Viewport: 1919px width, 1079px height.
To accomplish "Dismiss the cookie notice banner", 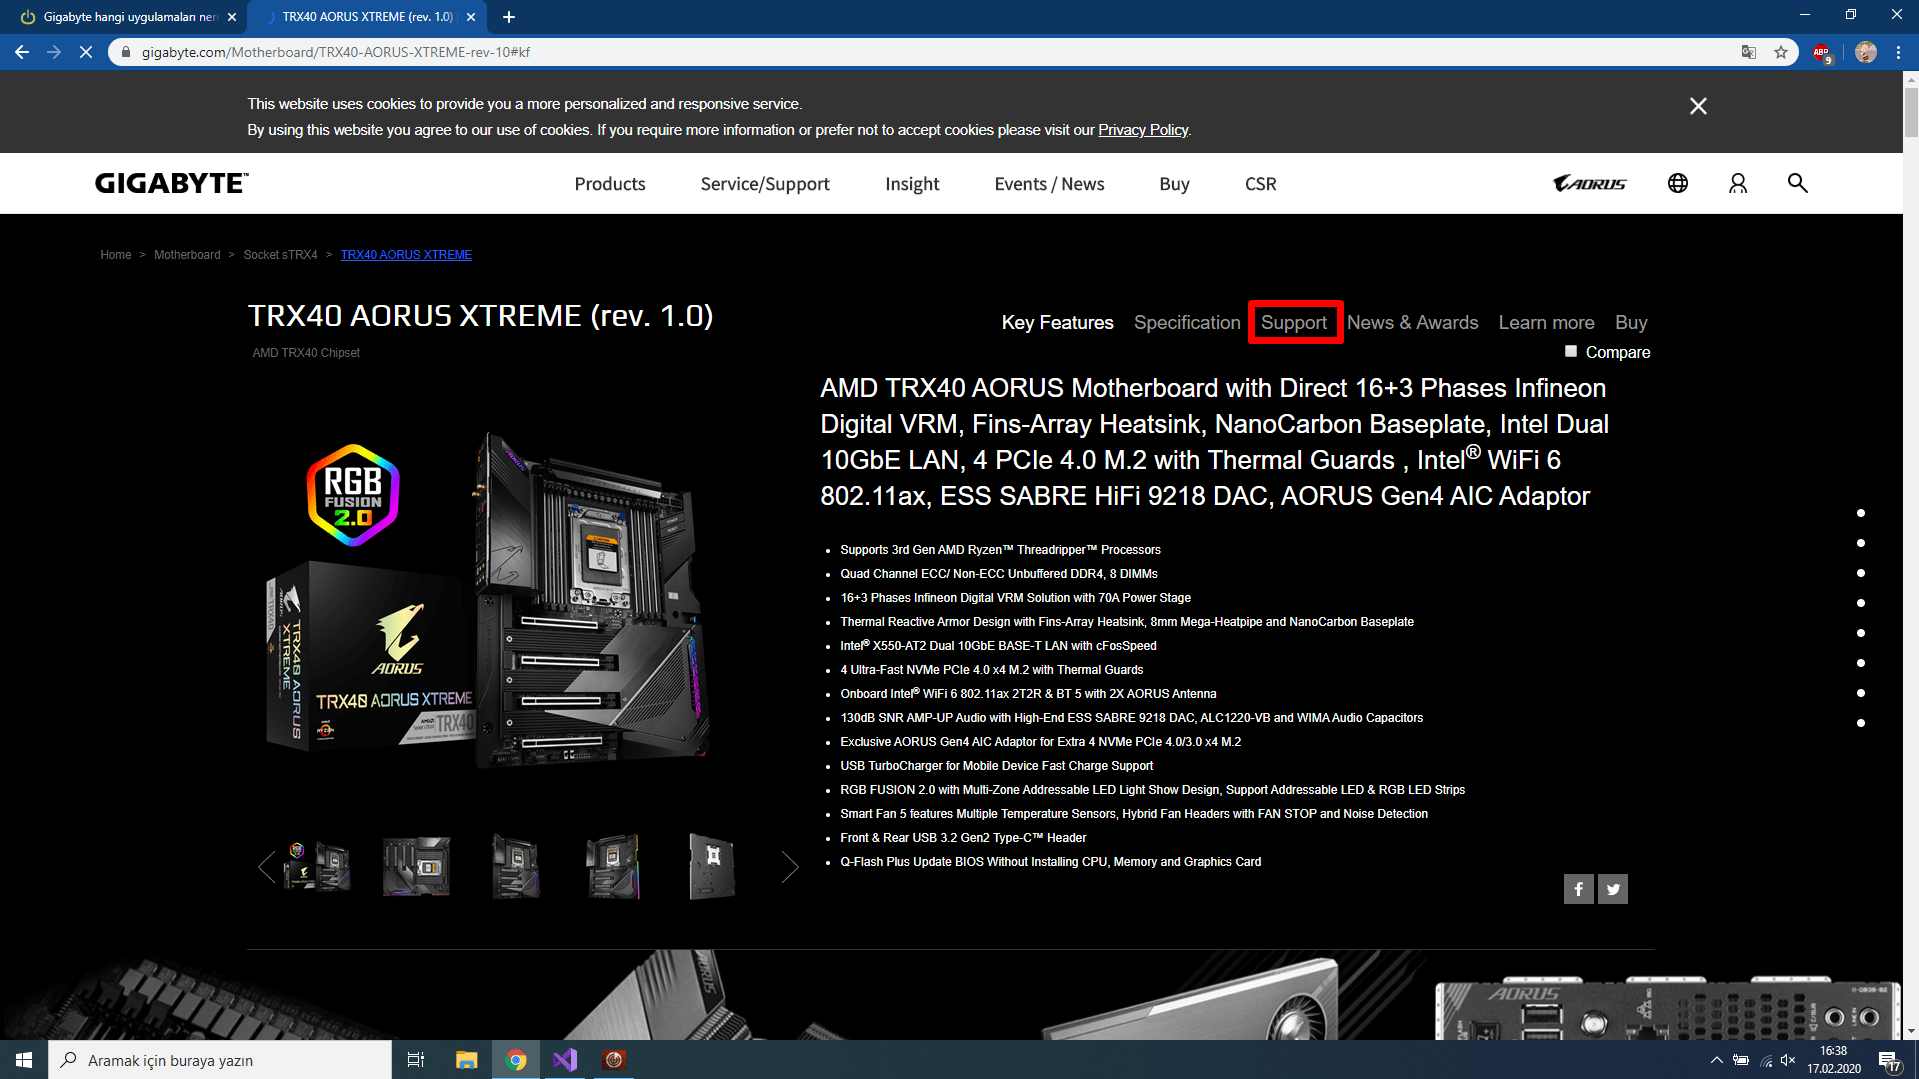I will coord(1698,106).
